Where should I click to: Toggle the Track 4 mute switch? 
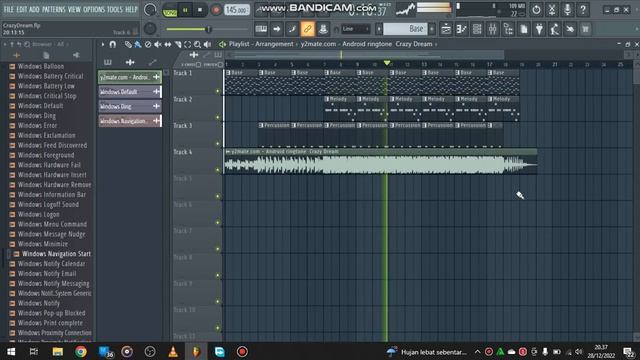tap(218, 170)
